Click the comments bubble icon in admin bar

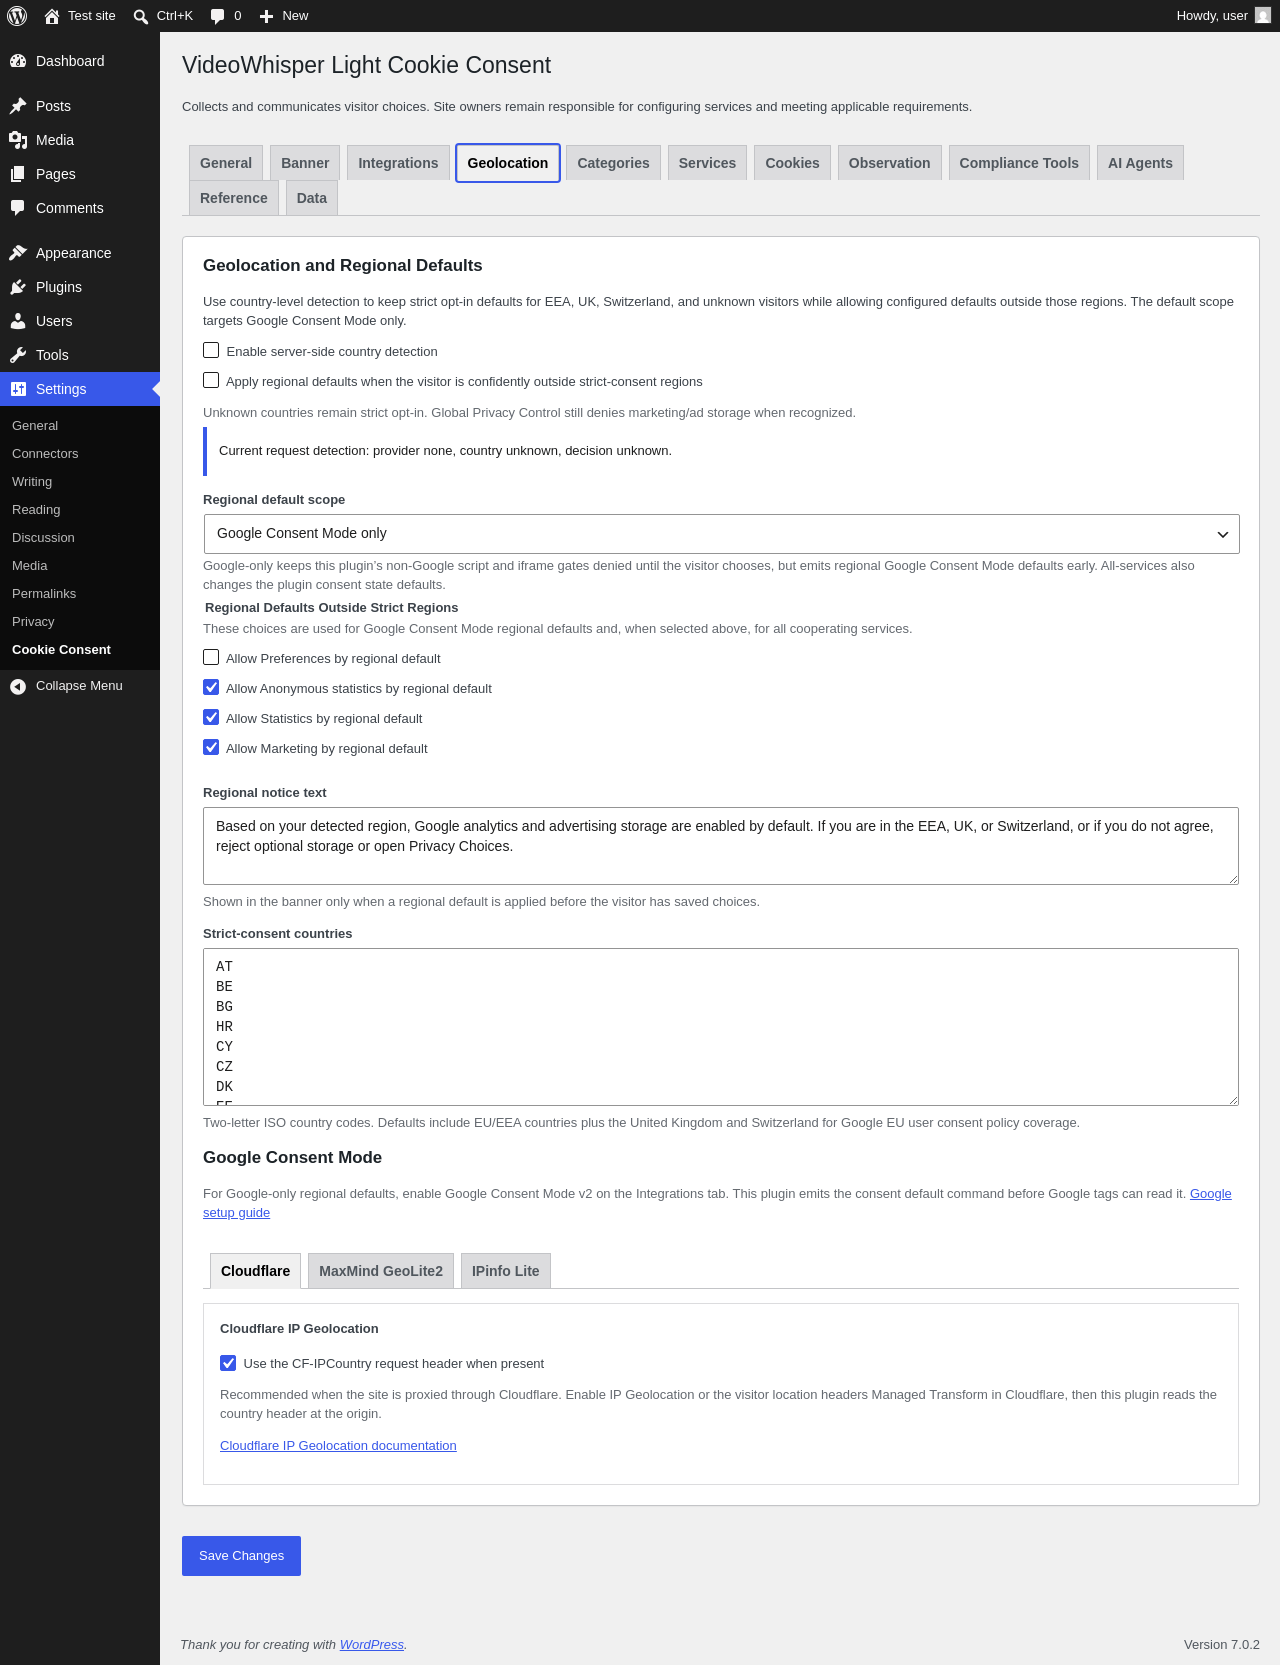coord(217,16)
